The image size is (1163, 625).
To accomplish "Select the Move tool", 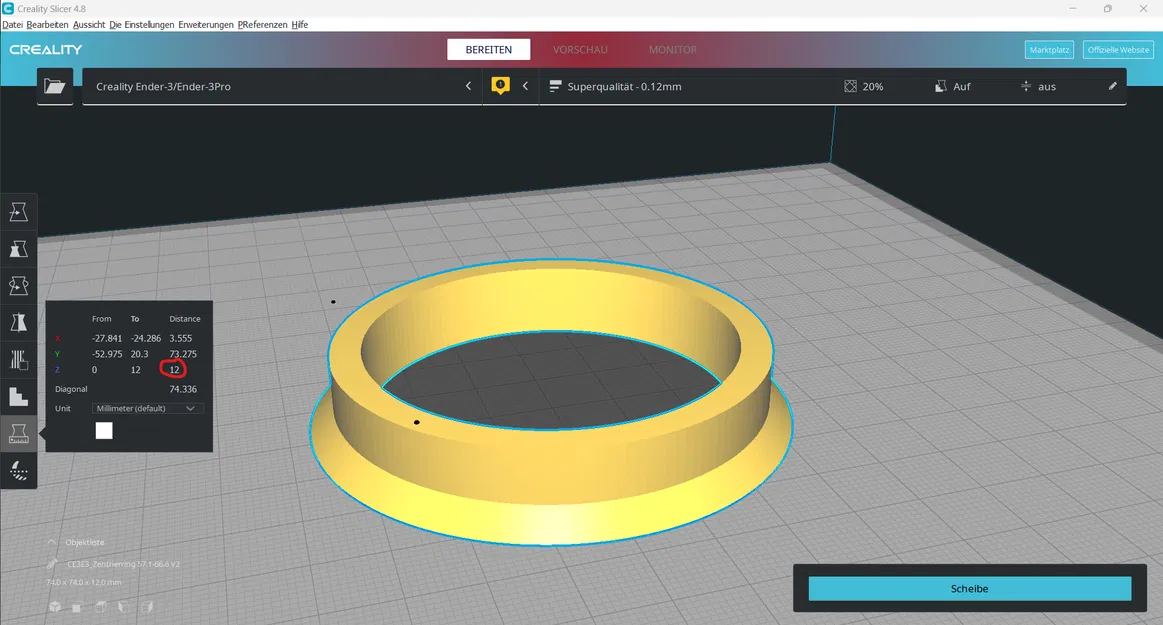I will [18, 211].
